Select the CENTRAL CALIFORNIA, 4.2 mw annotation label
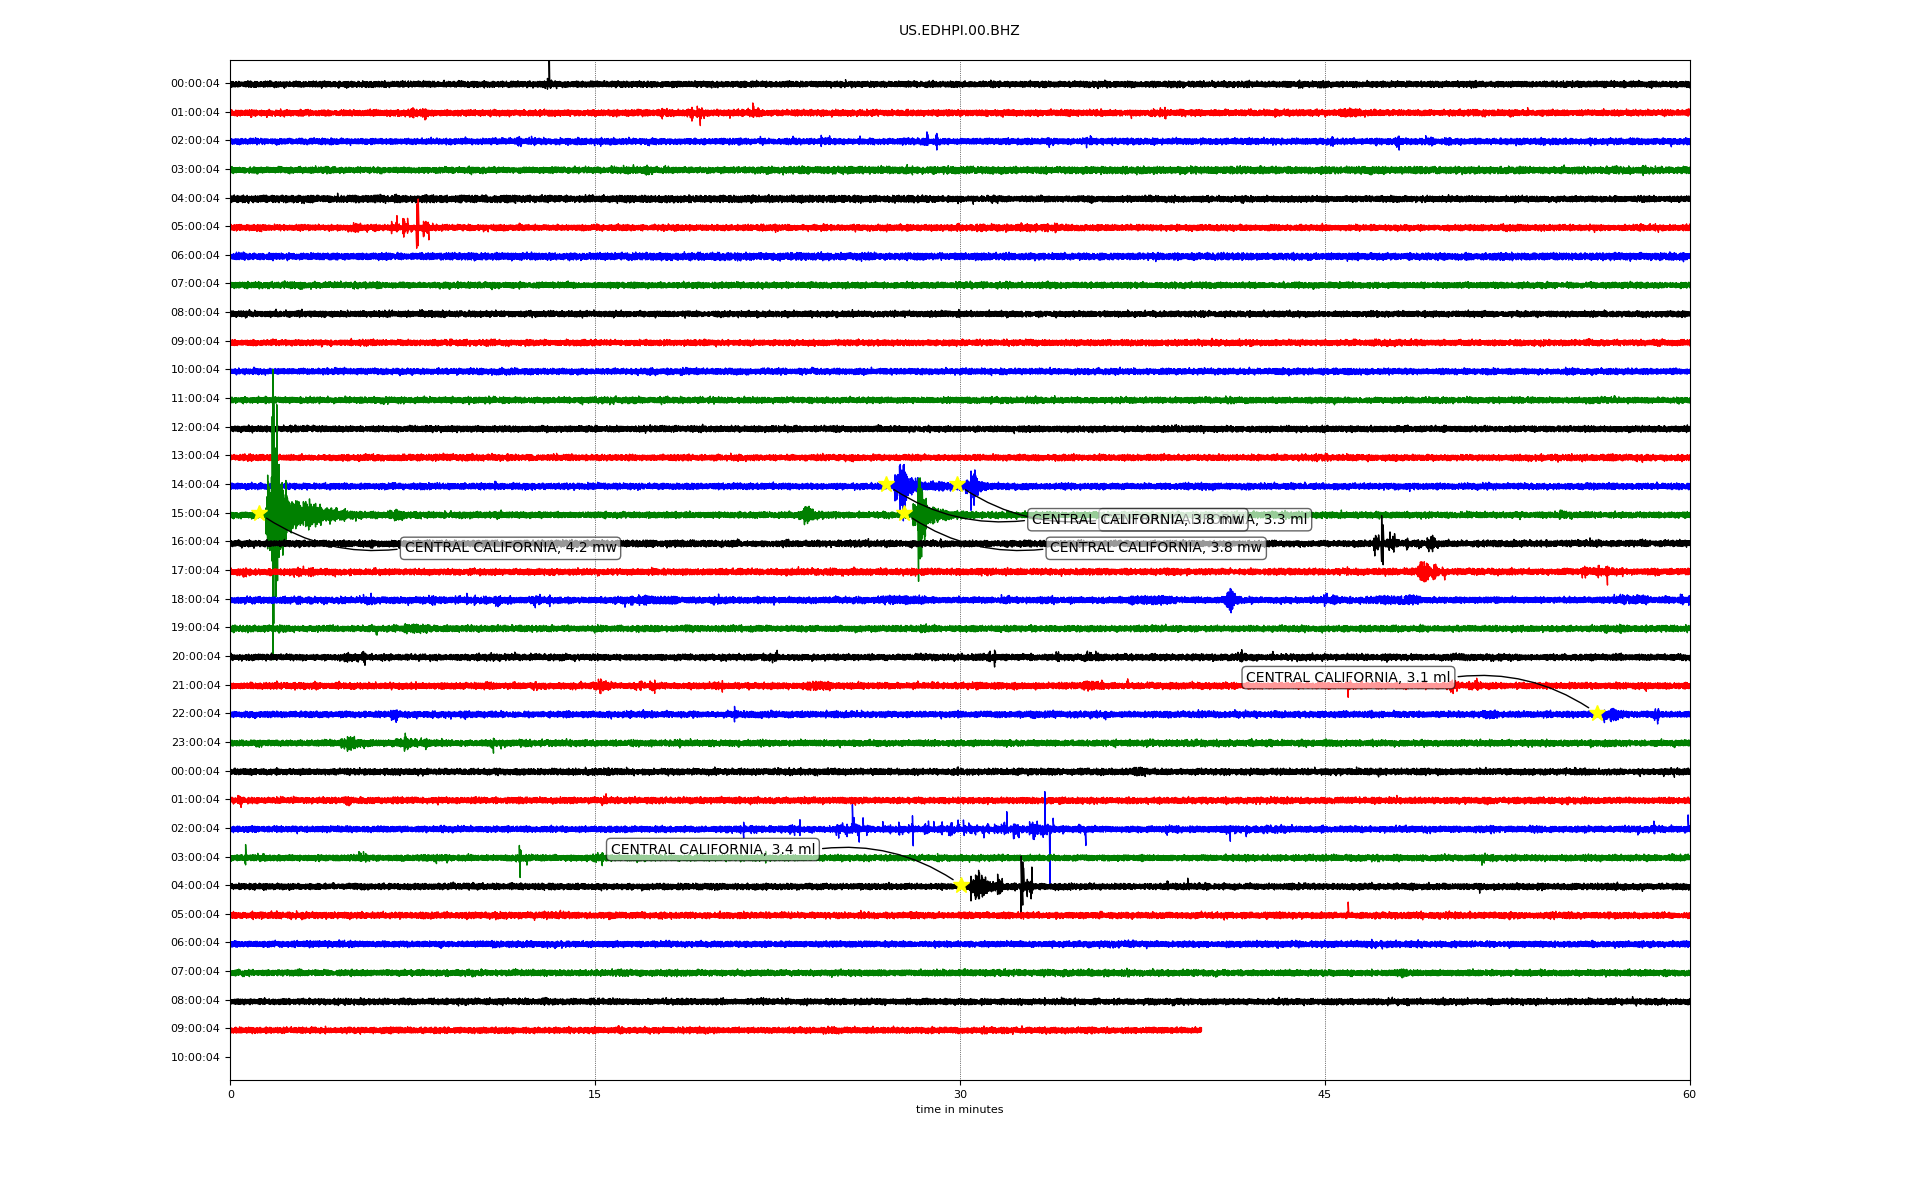The height and width of the screenshot is (1200, 1920). [510, 548]
